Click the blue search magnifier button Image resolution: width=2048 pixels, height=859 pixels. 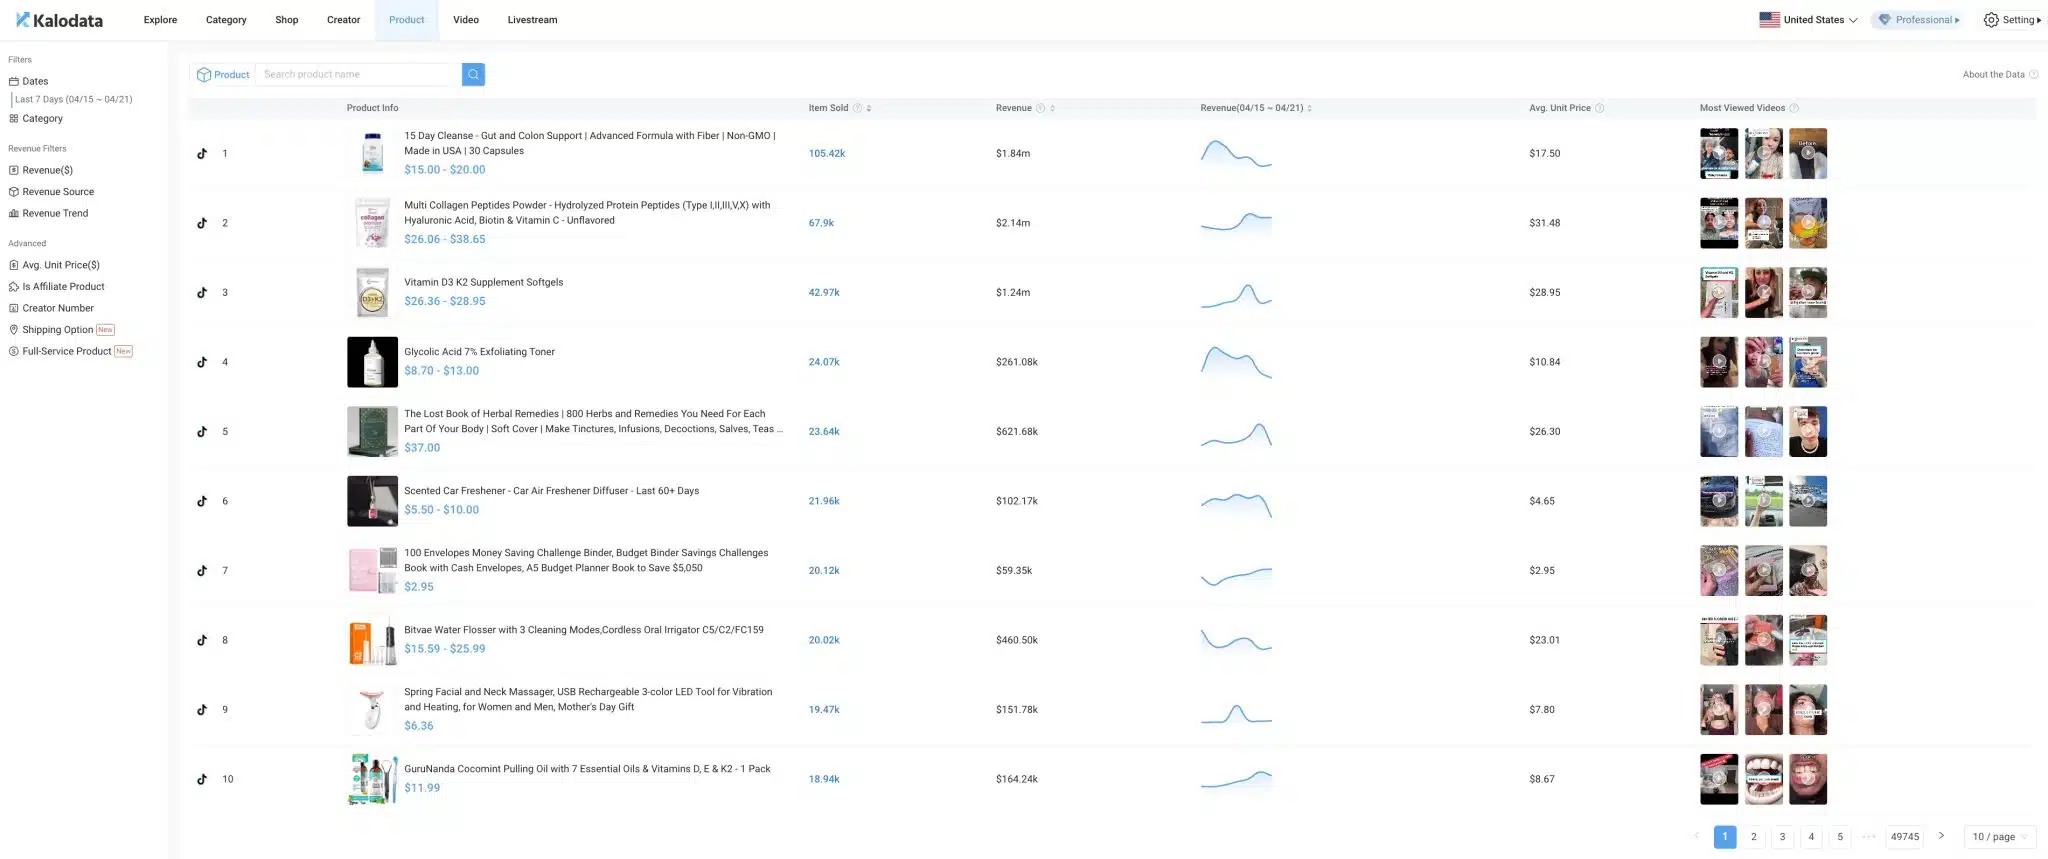pos(473,74)
